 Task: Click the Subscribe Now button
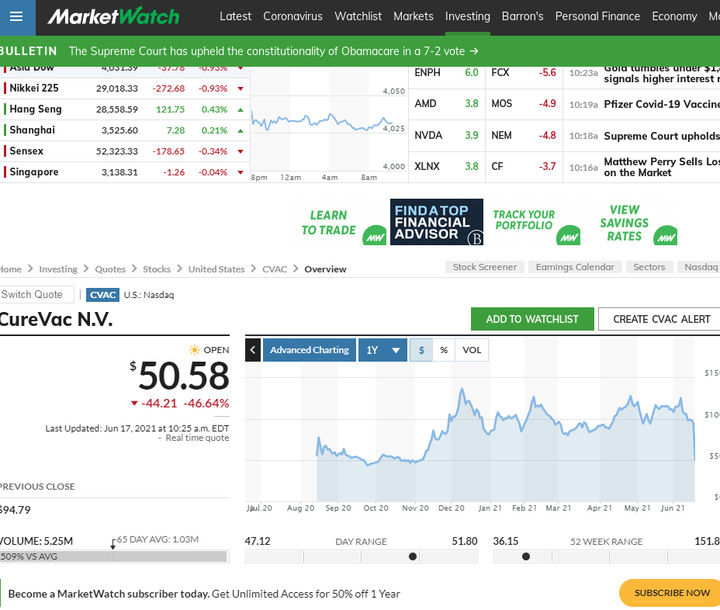pos(671,593)
